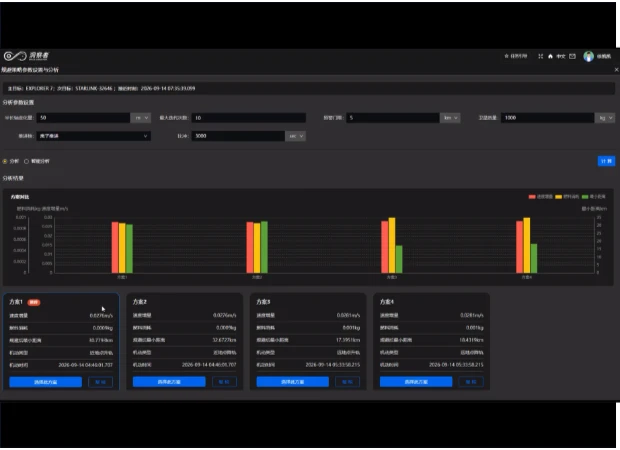Click the 方案1 card title
Image resolution: width=620 pixels, height=450 pixels.
click(x=16, y=302)
